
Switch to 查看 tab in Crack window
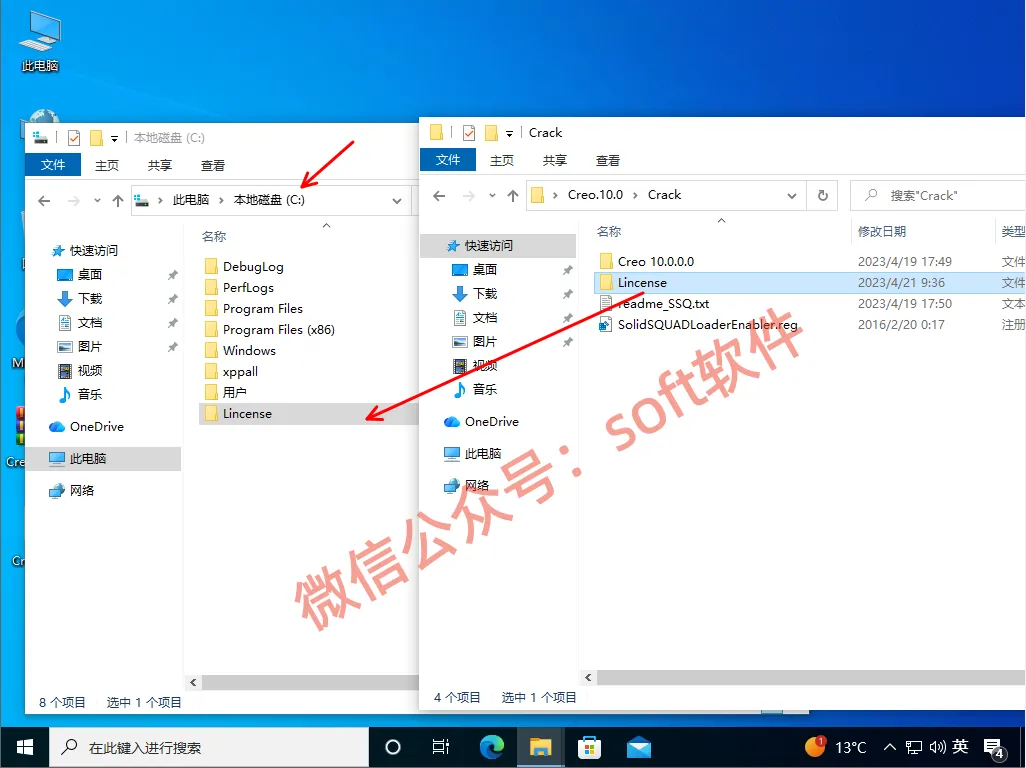coord(608,160)
